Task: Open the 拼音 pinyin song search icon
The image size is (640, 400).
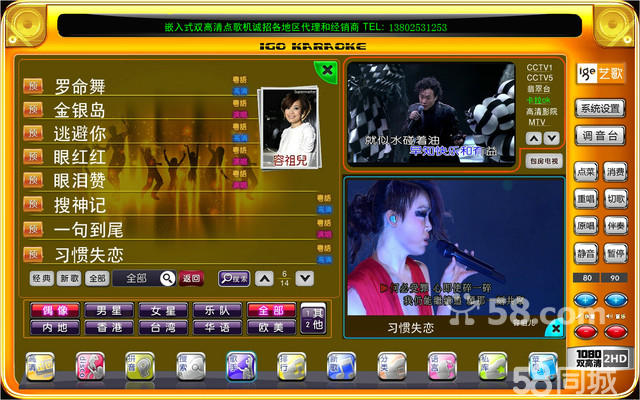Action: tap(139, 367)
